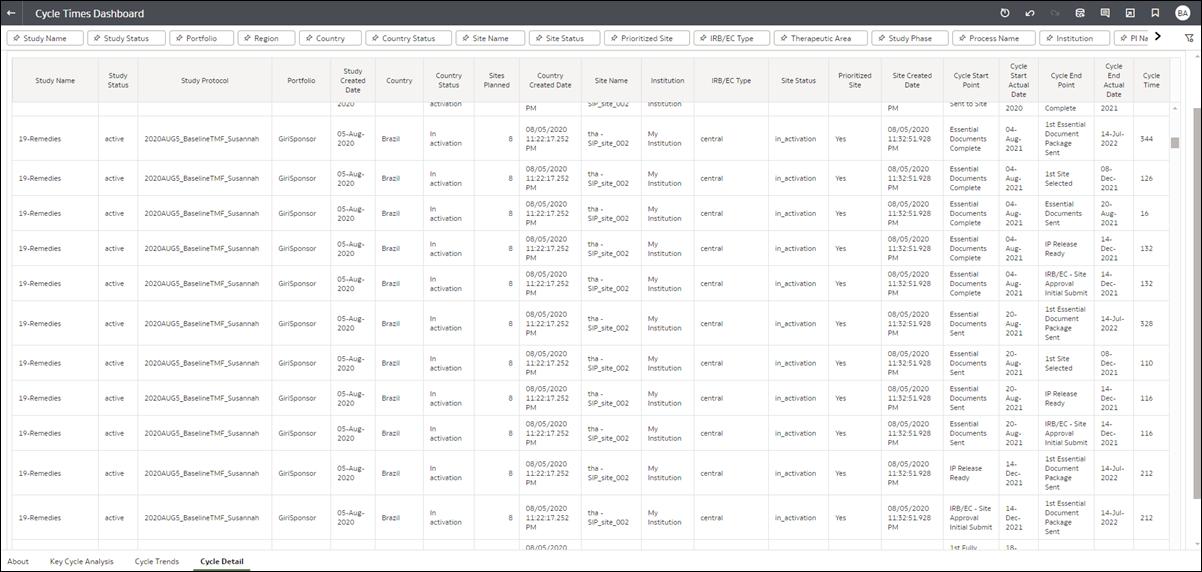Switch to the Cycle Trends tab
This screenshot has width=1202, height=572.
click(157, 561)
